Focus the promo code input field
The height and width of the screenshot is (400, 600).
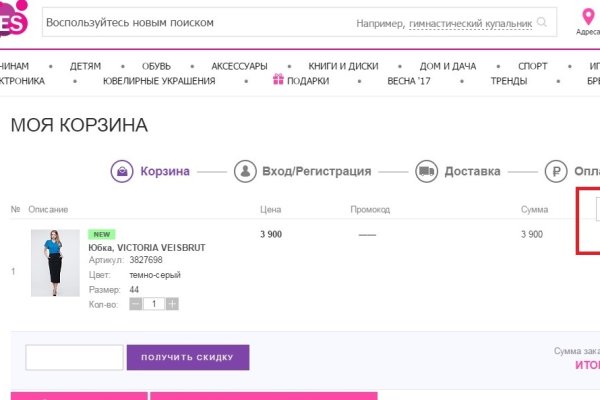point(74,357)
